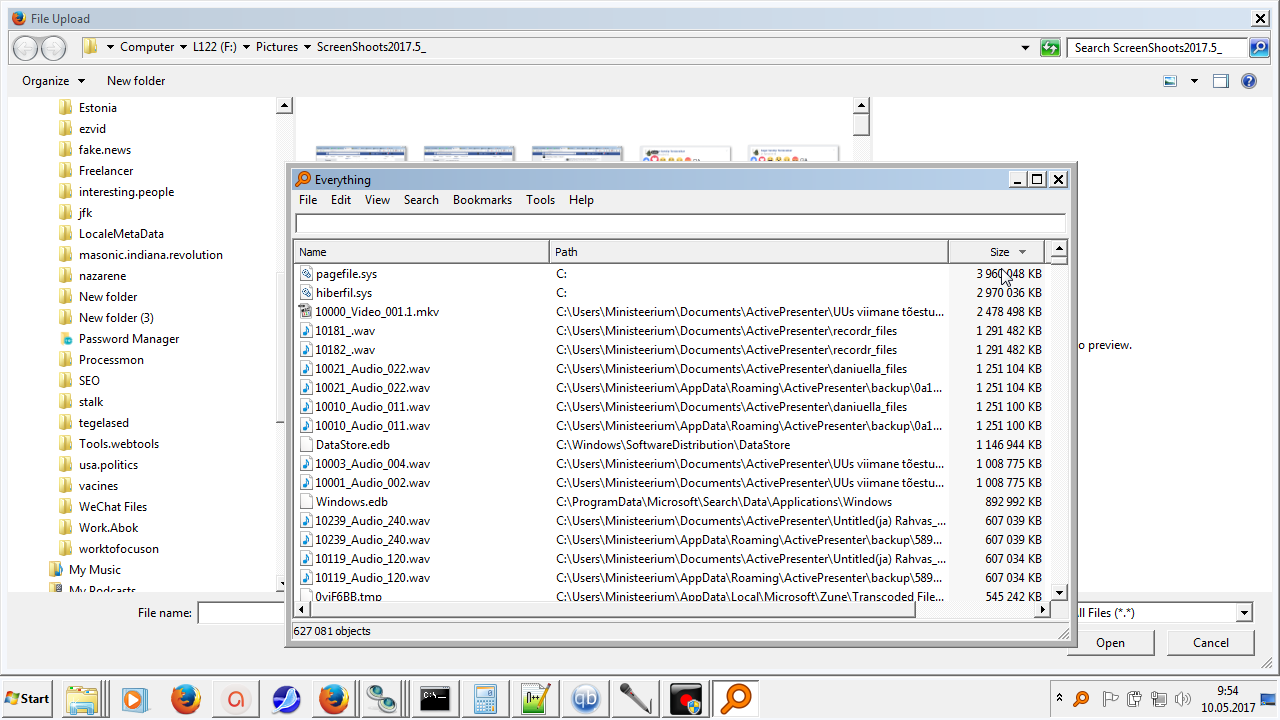Viewport: 1280px width, 720px height.
Task: Open the Organize dropdown
Action: 53,81
